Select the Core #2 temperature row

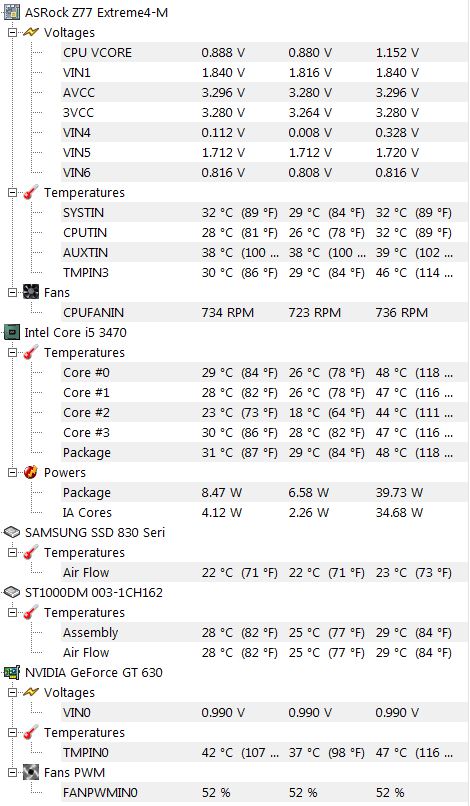click(x=264, y=413)
